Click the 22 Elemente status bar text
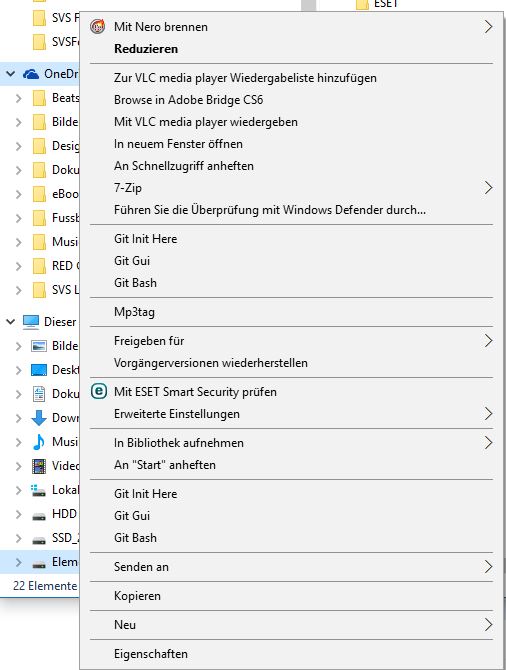This screenshot has width=506, height=670. [x=45, y=586]
